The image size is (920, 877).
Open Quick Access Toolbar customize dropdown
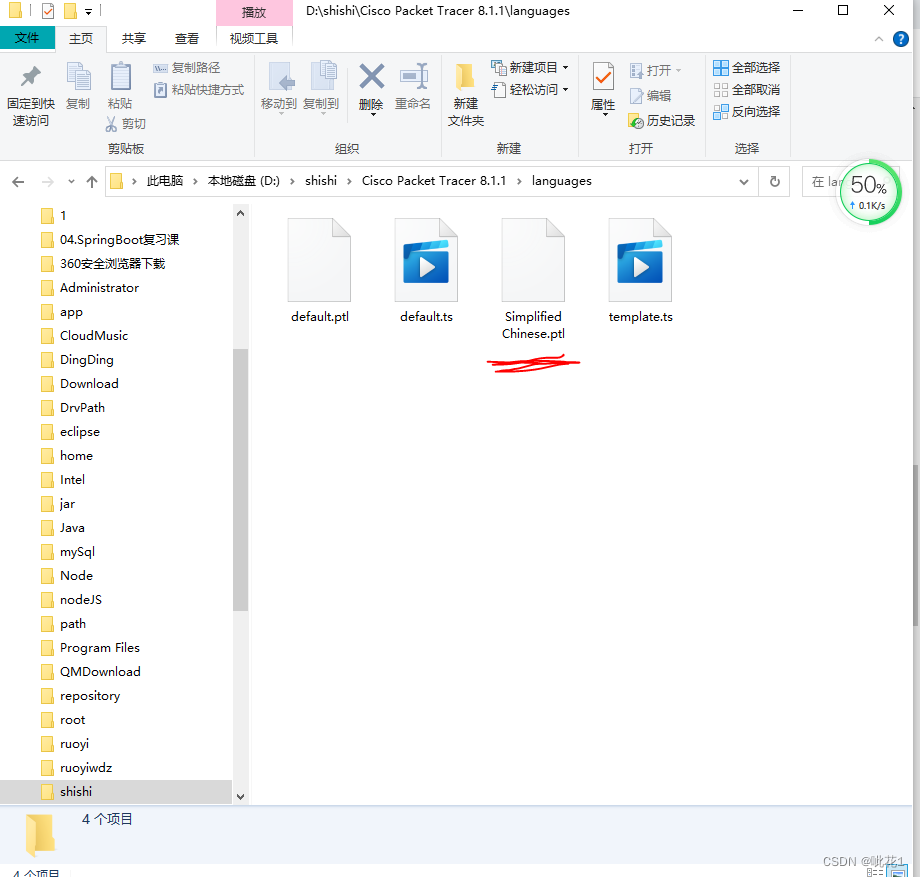(88, 11)
